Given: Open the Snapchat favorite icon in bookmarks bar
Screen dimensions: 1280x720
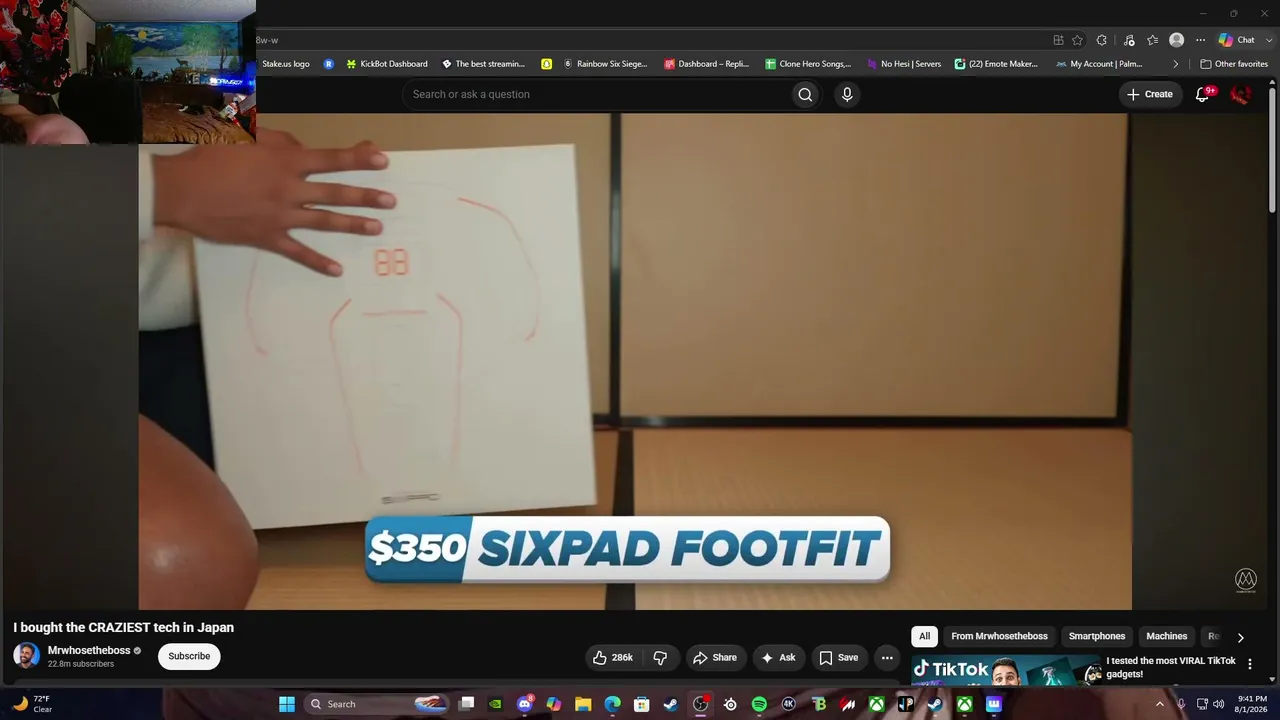Looking at the screenshot, I should pyautogui.click(x=546, y=64).
